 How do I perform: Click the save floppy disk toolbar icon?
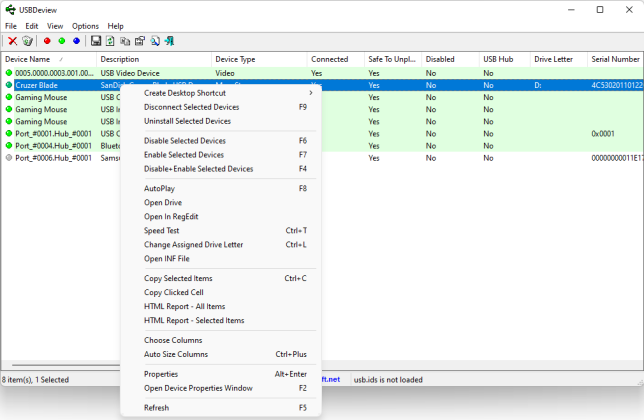point(95,41)
